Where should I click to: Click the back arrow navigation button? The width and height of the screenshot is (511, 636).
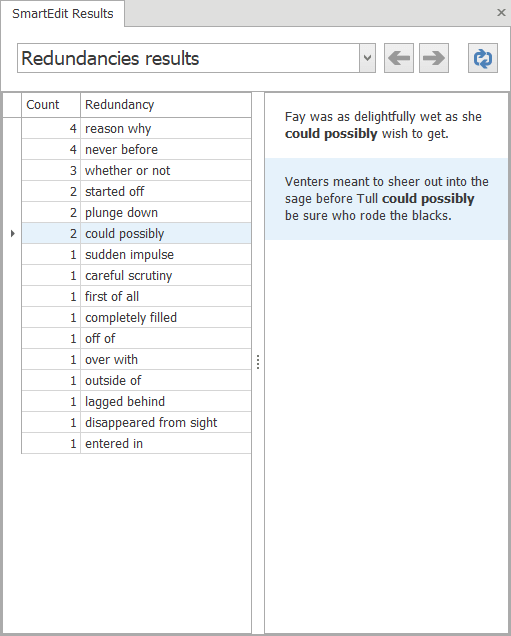(399, 58)
